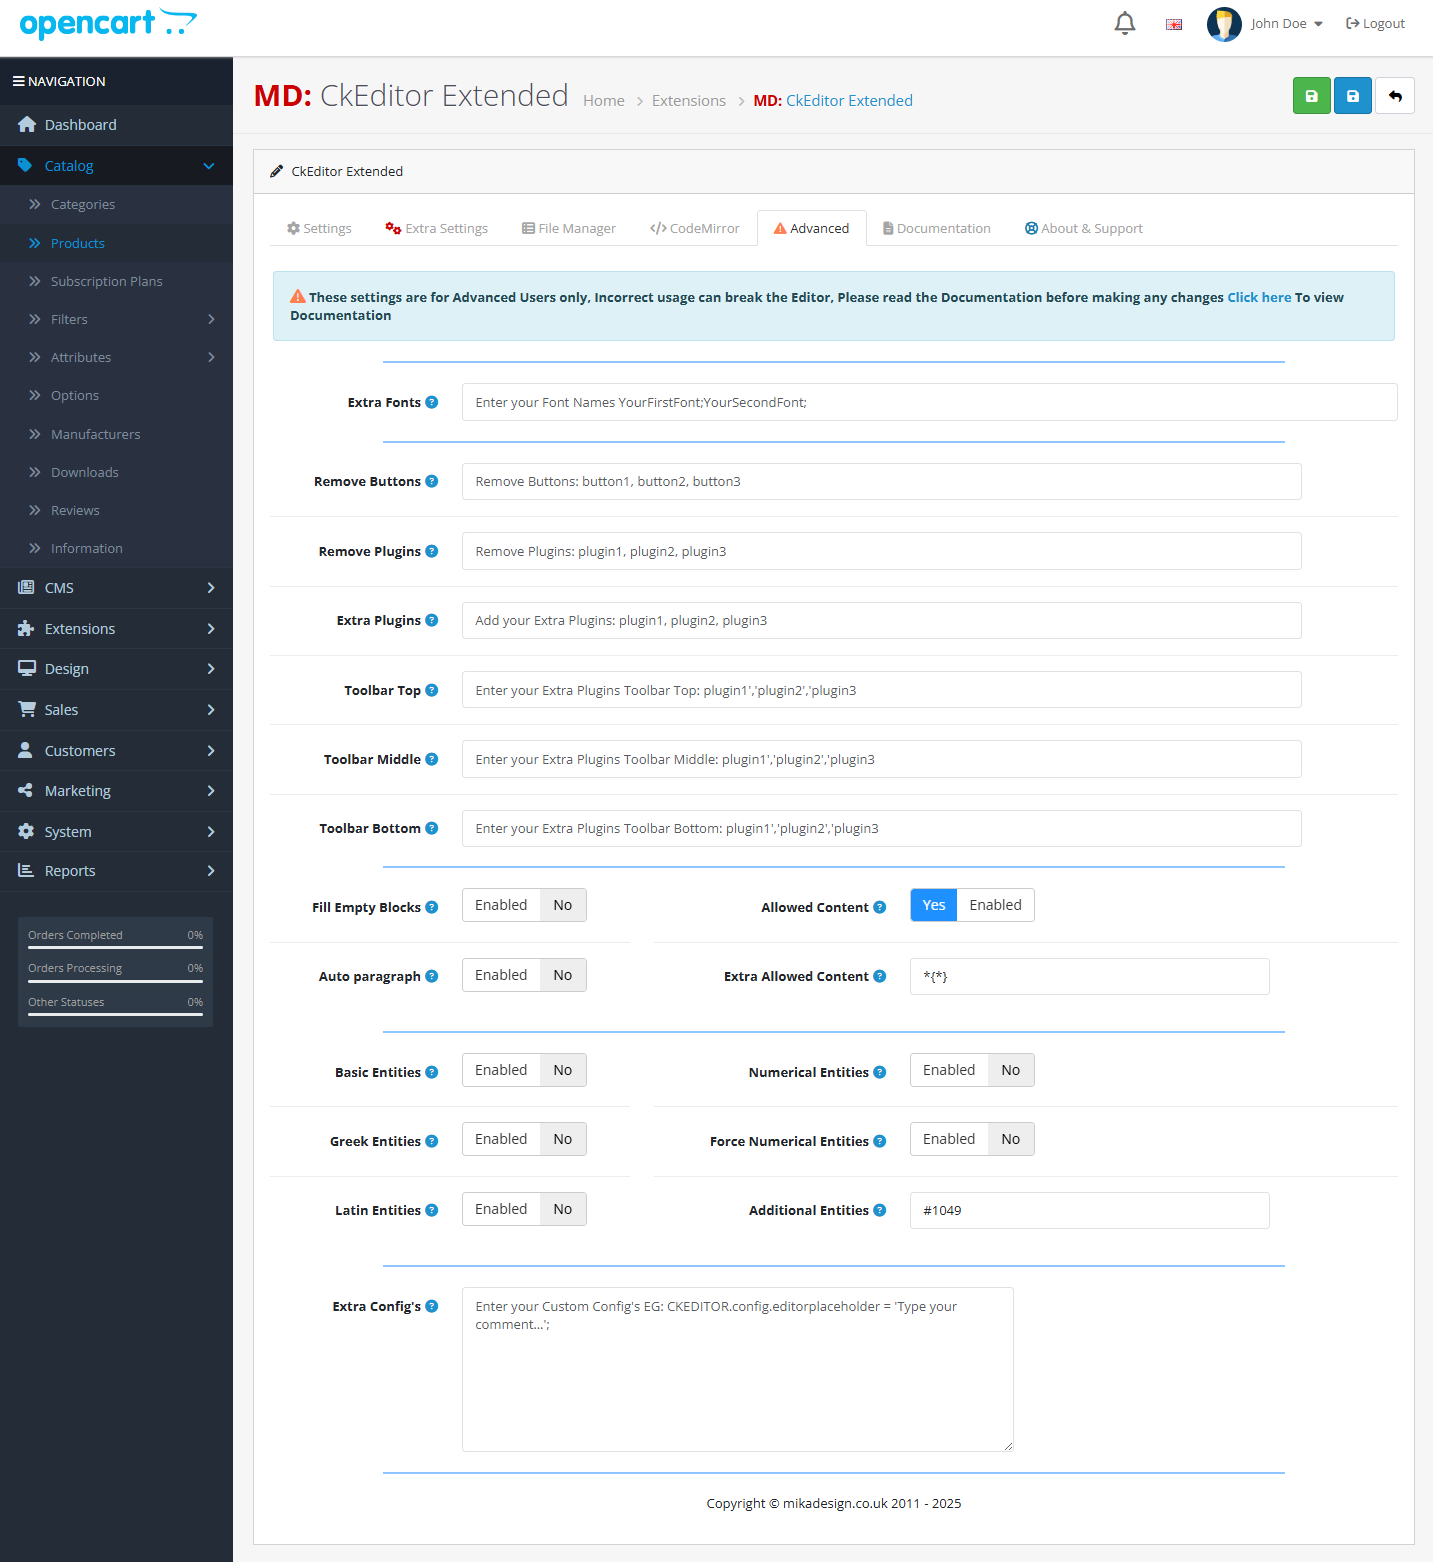
Task: Click the Orders Processing progress bar
Action: point(115,981)
